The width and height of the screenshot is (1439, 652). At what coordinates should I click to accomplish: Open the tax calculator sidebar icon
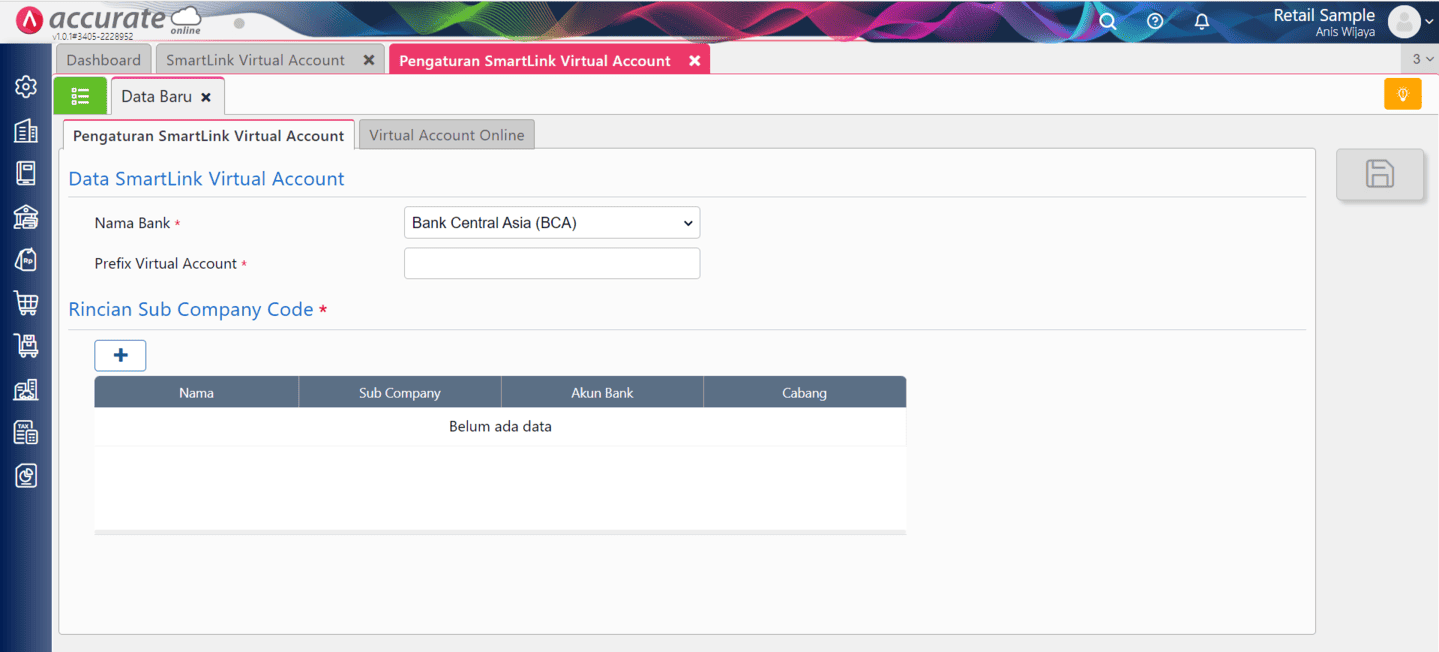26,432
